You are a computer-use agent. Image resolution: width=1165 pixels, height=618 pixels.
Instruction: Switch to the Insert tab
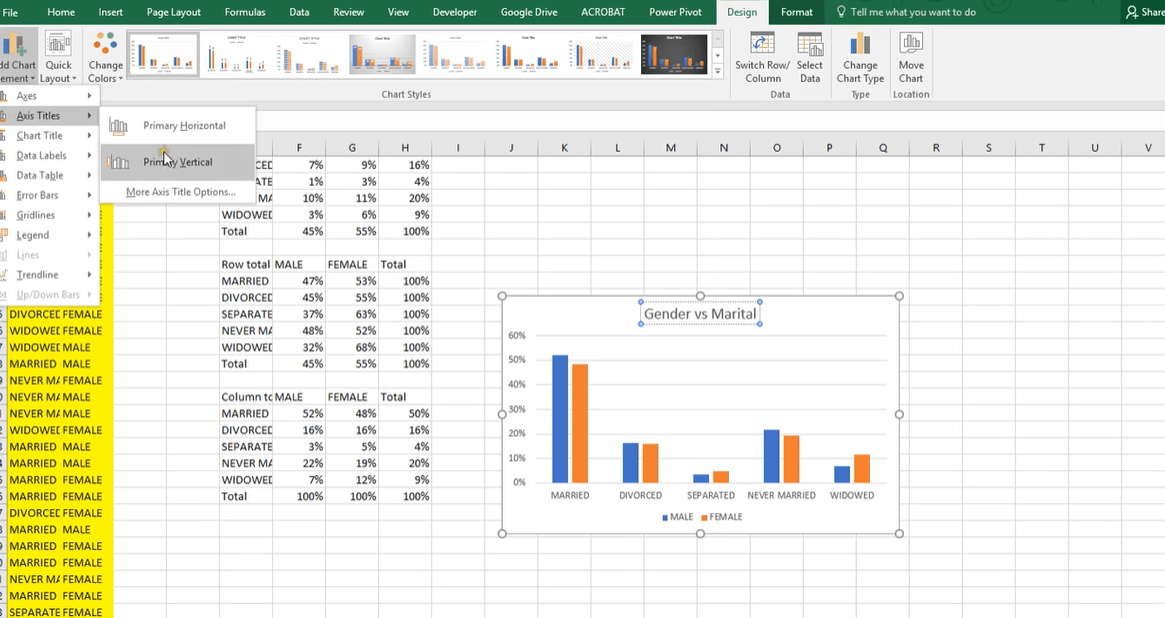[111, 12]
